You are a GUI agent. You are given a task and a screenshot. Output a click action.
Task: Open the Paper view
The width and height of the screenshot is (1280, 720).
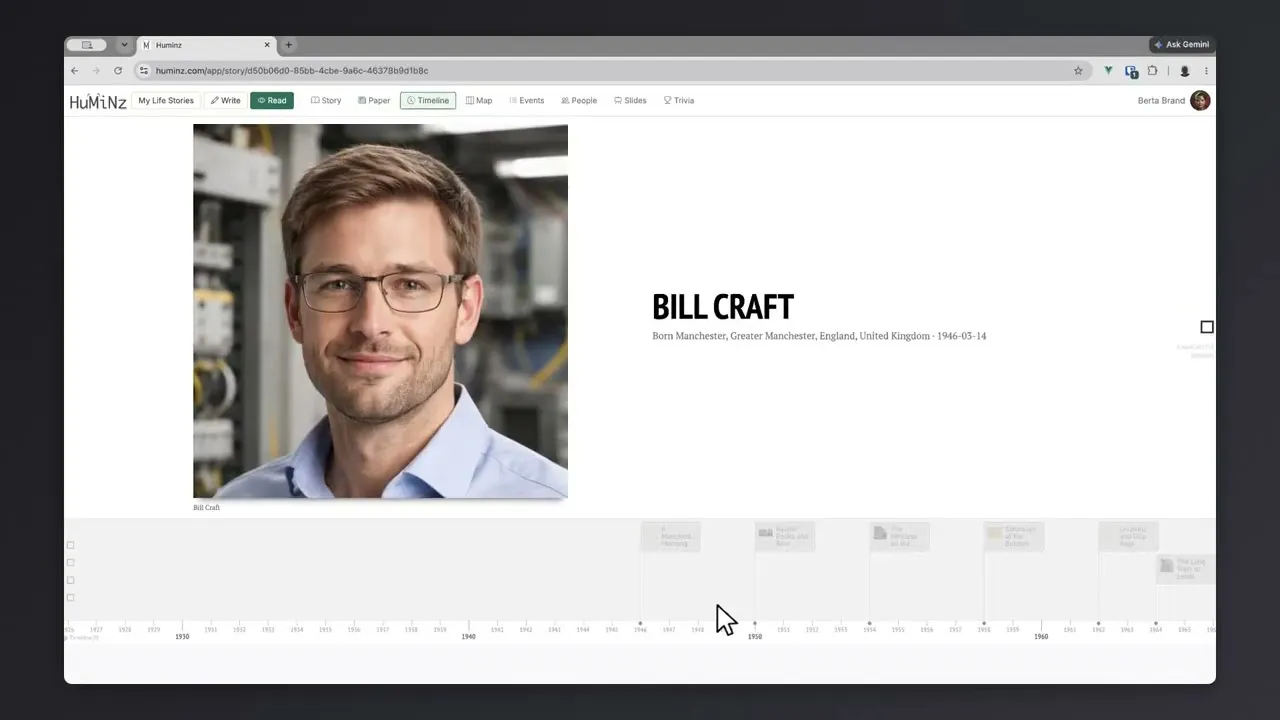click(374, 100)
